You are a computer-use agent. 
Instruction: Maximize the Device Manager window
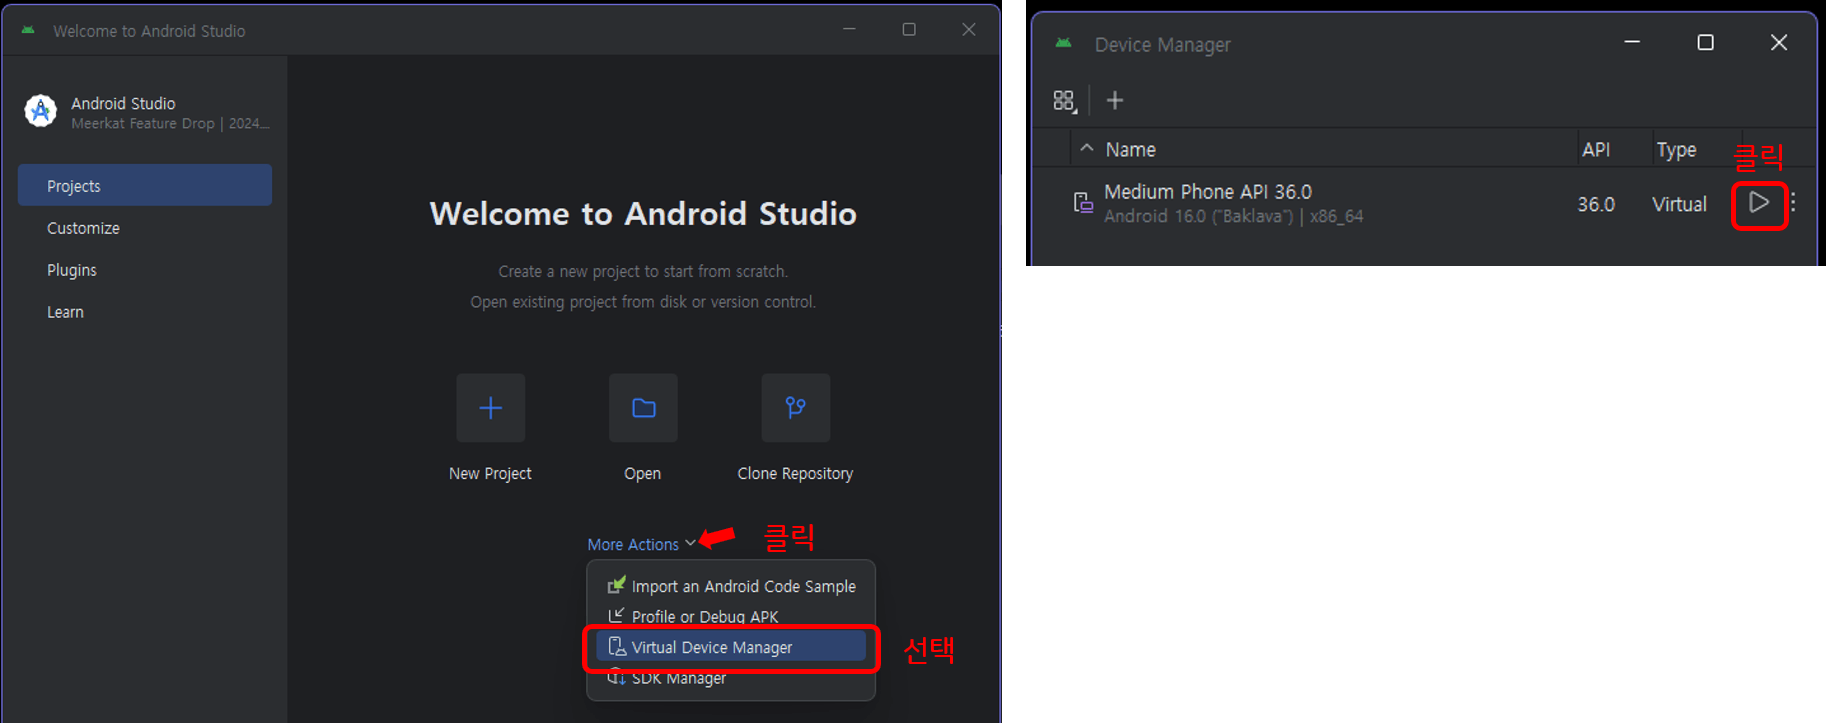1706,42
